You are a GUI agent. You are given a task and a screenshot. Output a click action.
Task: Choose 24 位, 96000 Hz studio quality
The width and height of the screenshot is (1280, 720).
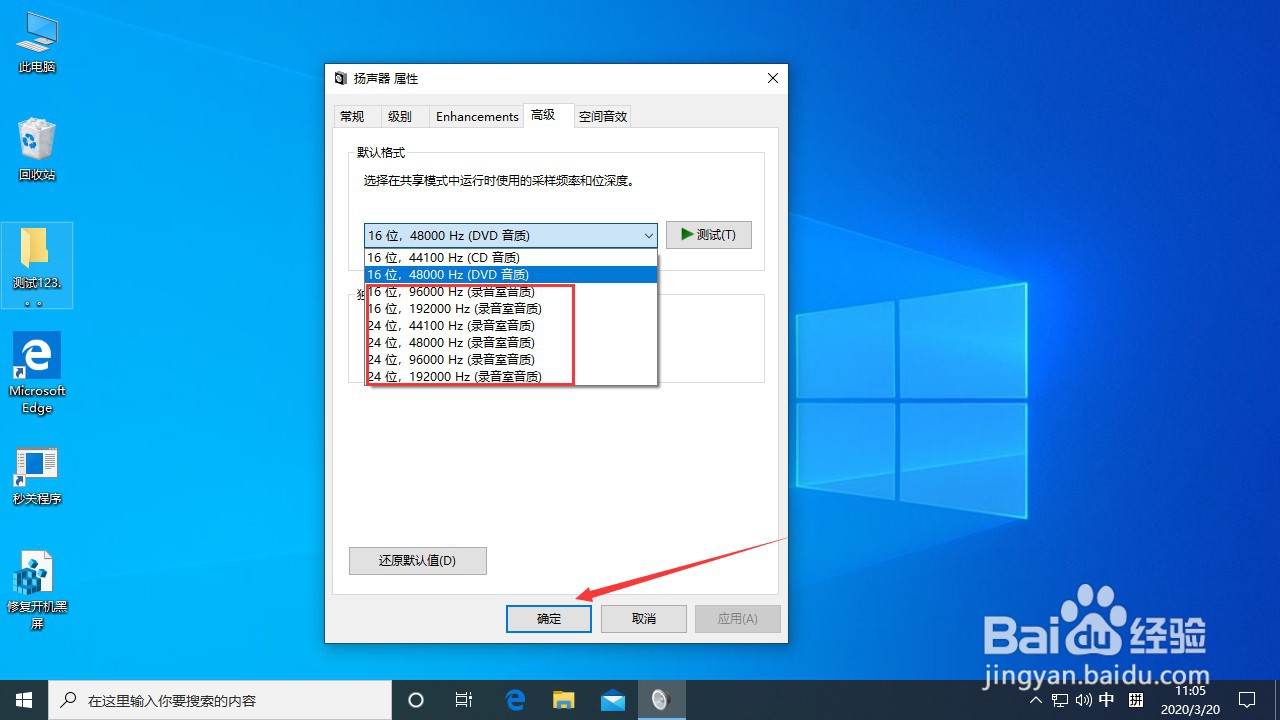point(511,359)
